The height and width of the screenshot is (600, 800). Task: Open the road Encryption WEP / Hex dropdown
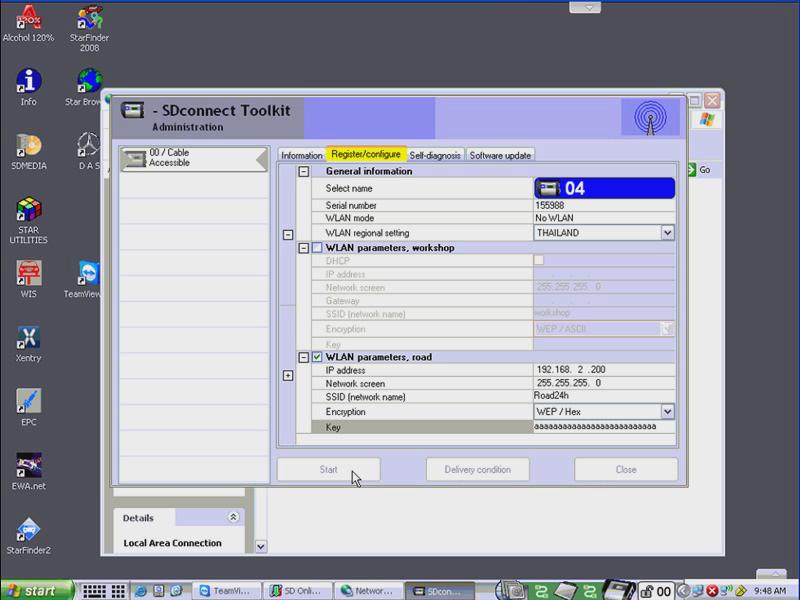pos(667,412)
